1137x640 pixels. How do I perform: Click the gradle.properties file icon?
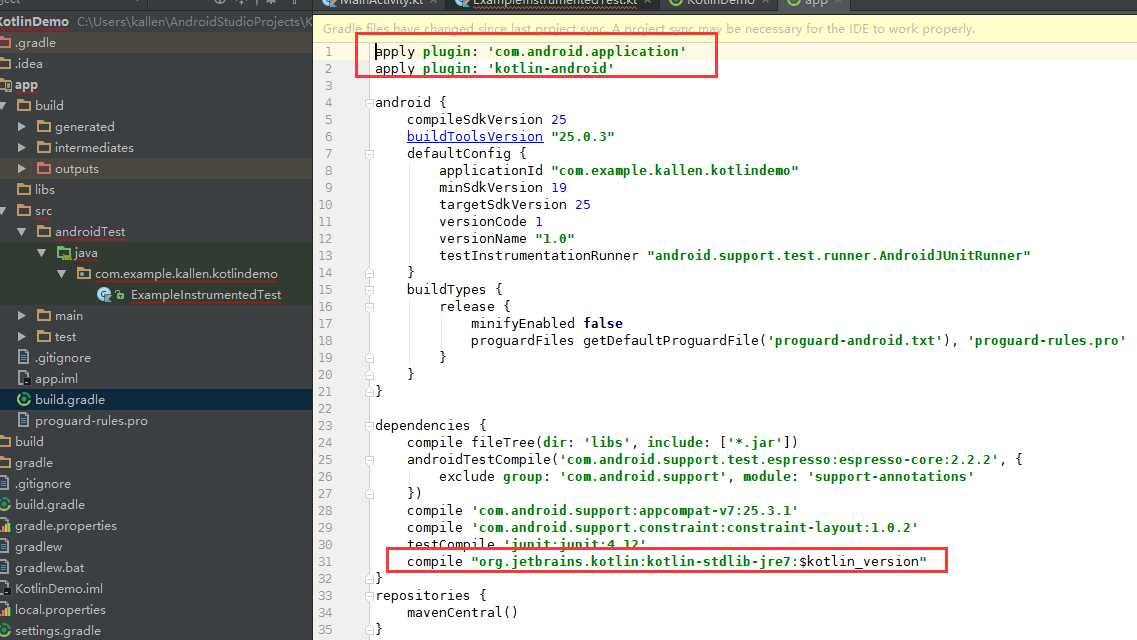(x=5, y=525)
